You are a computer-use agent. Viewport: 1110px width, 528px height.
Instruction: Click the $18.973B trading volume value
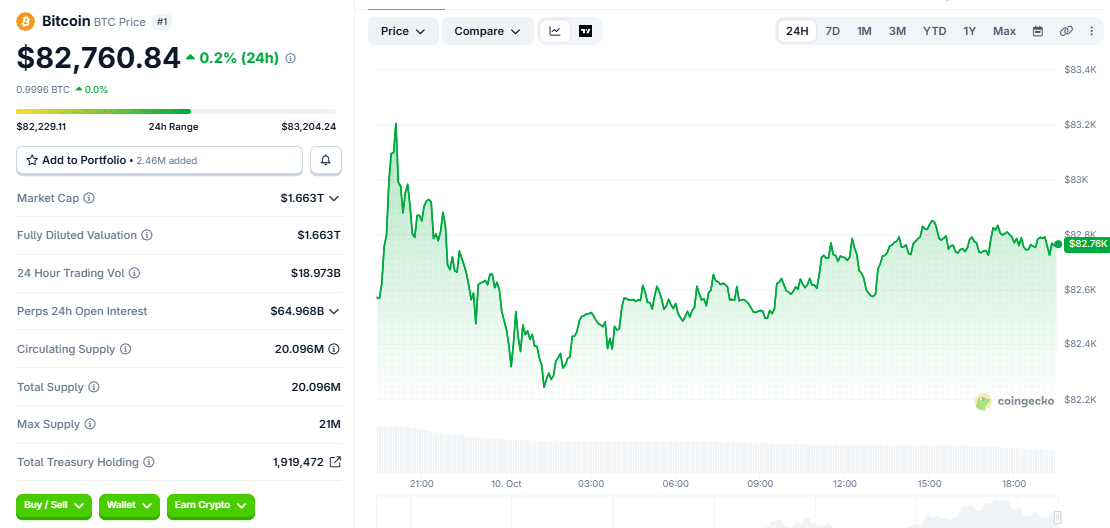coord(316,272)
